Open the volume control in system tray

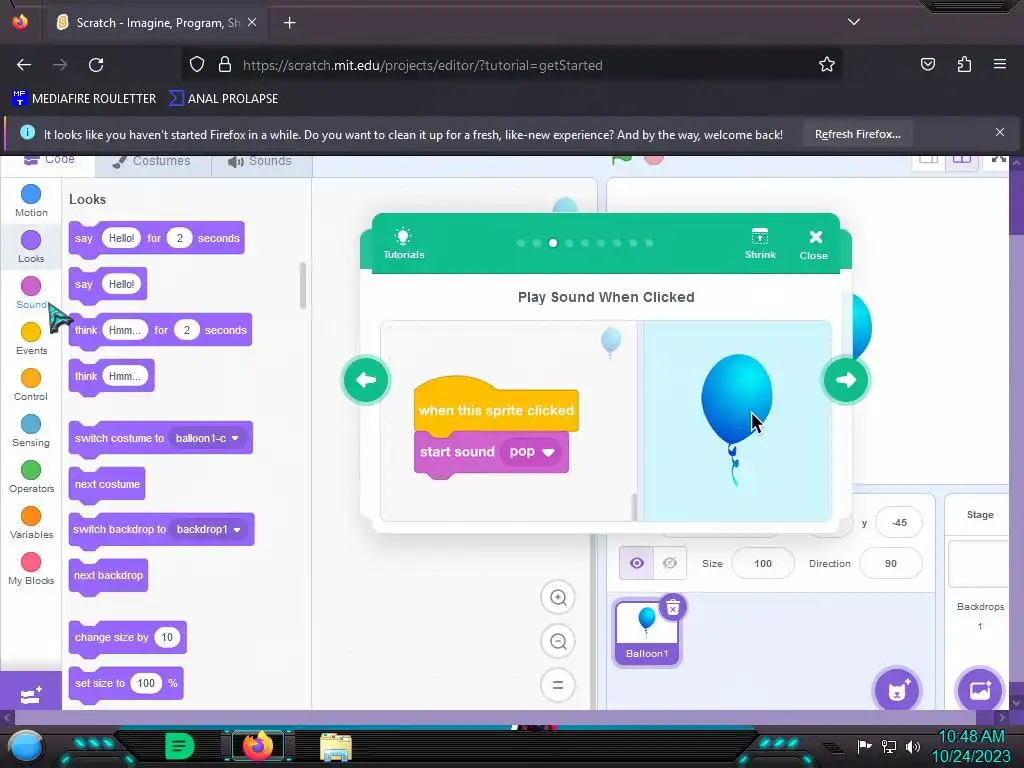(x=912, y=746)
